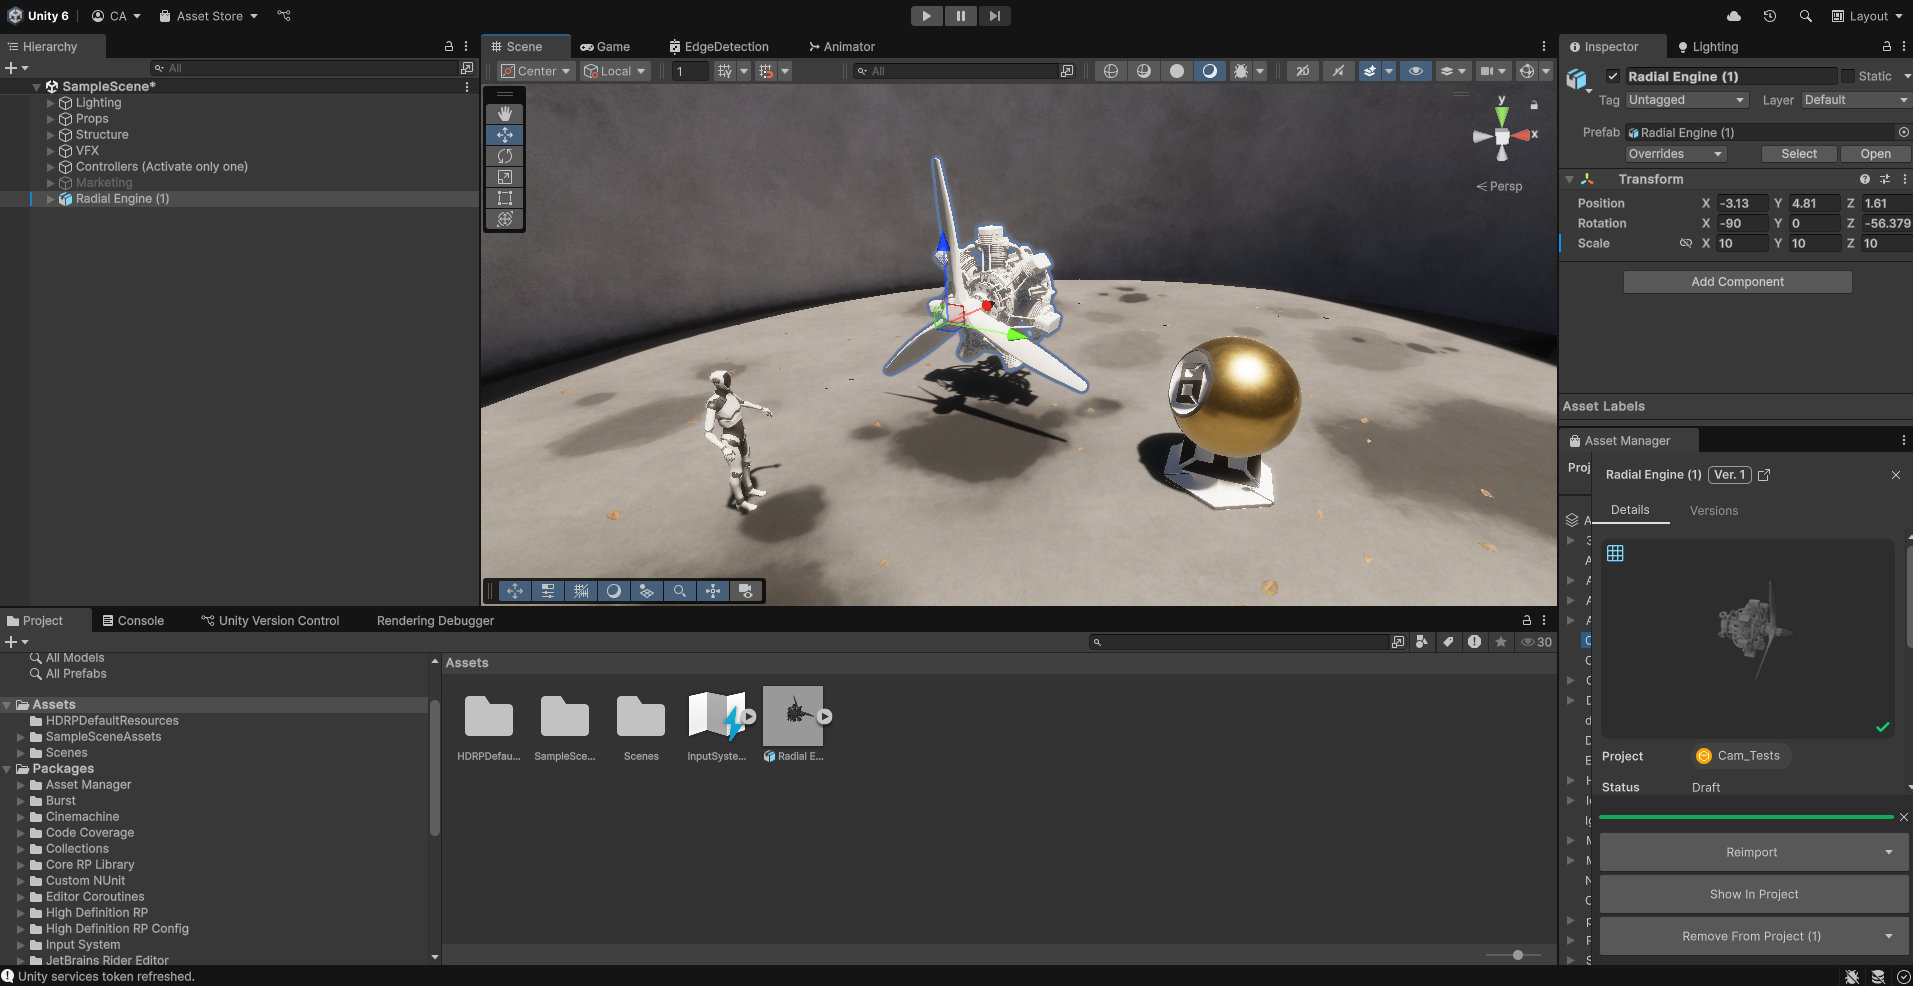Open the Versions tab in Asset Manager
Screen dimensions: 1913x986
[1714, 511]
